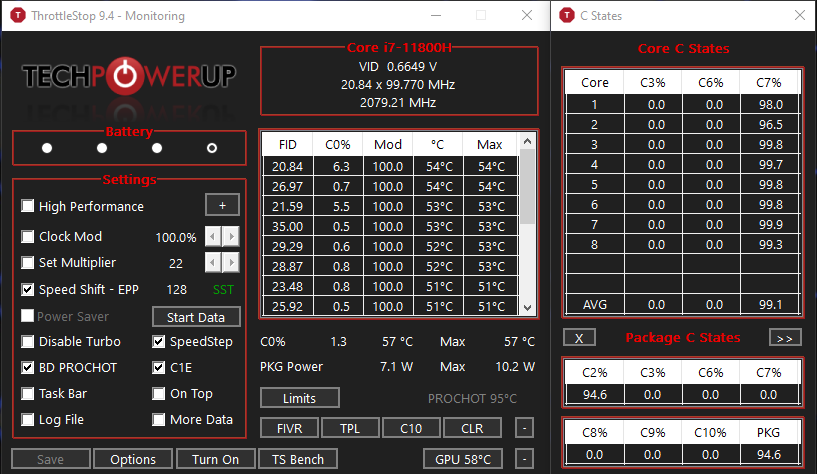Click the FID column header
817x474 pixels.
[x=288, y=144]
